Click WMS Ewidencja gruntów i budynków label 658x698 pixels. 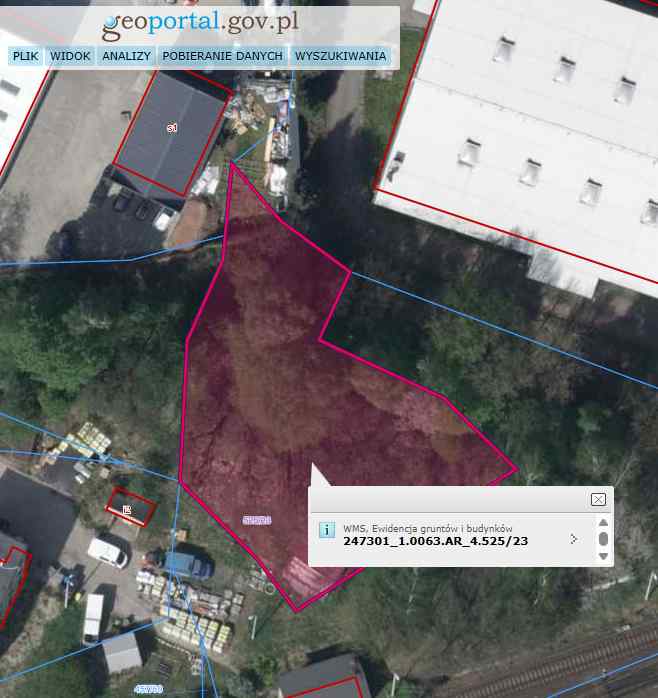427,529
